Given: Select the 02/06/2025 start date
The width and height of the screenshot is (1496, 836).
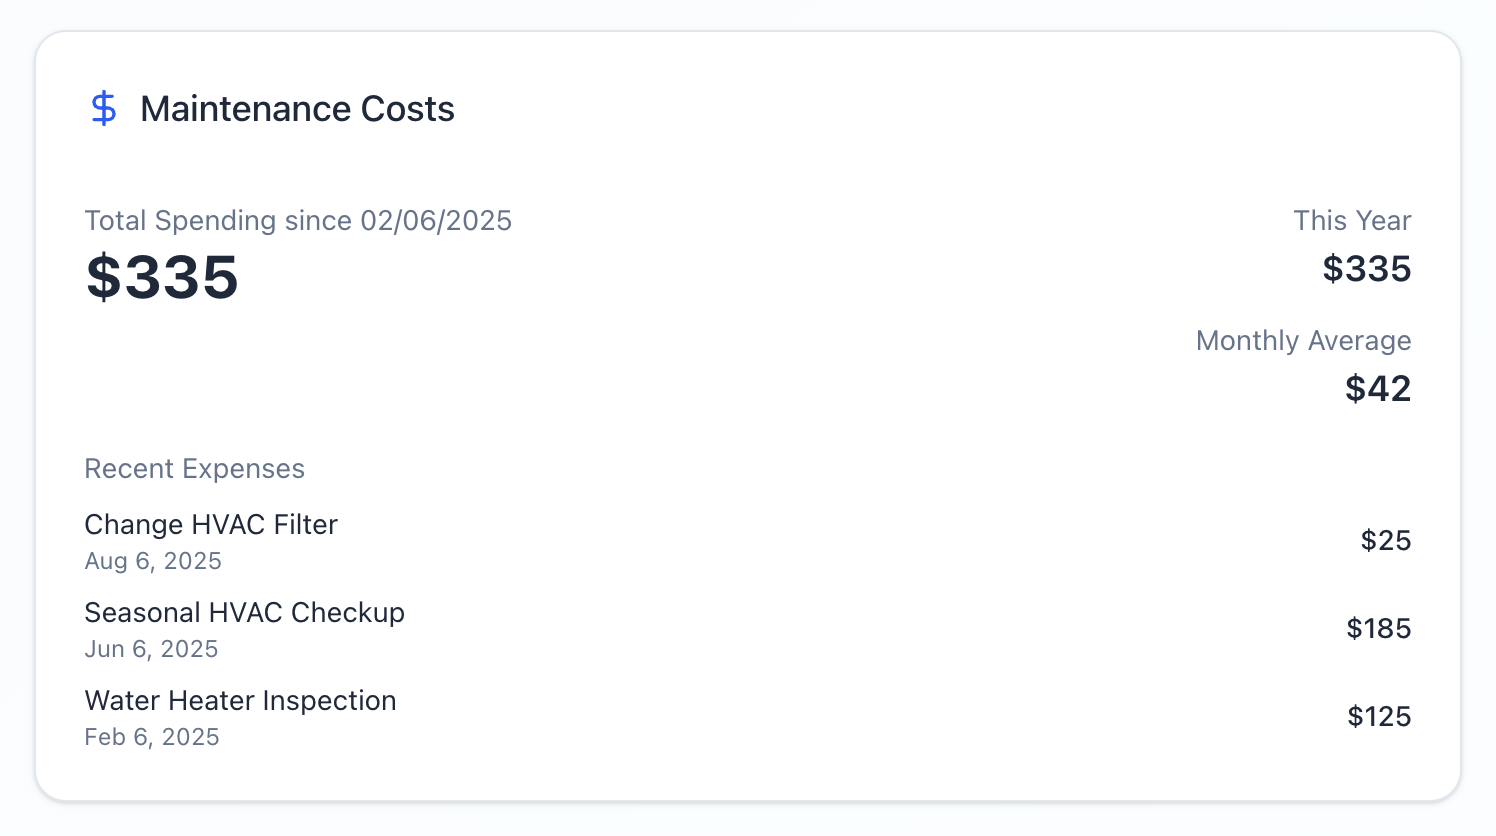Looking at the screenshot, I should pyautogui.click(x=436, y=220).
